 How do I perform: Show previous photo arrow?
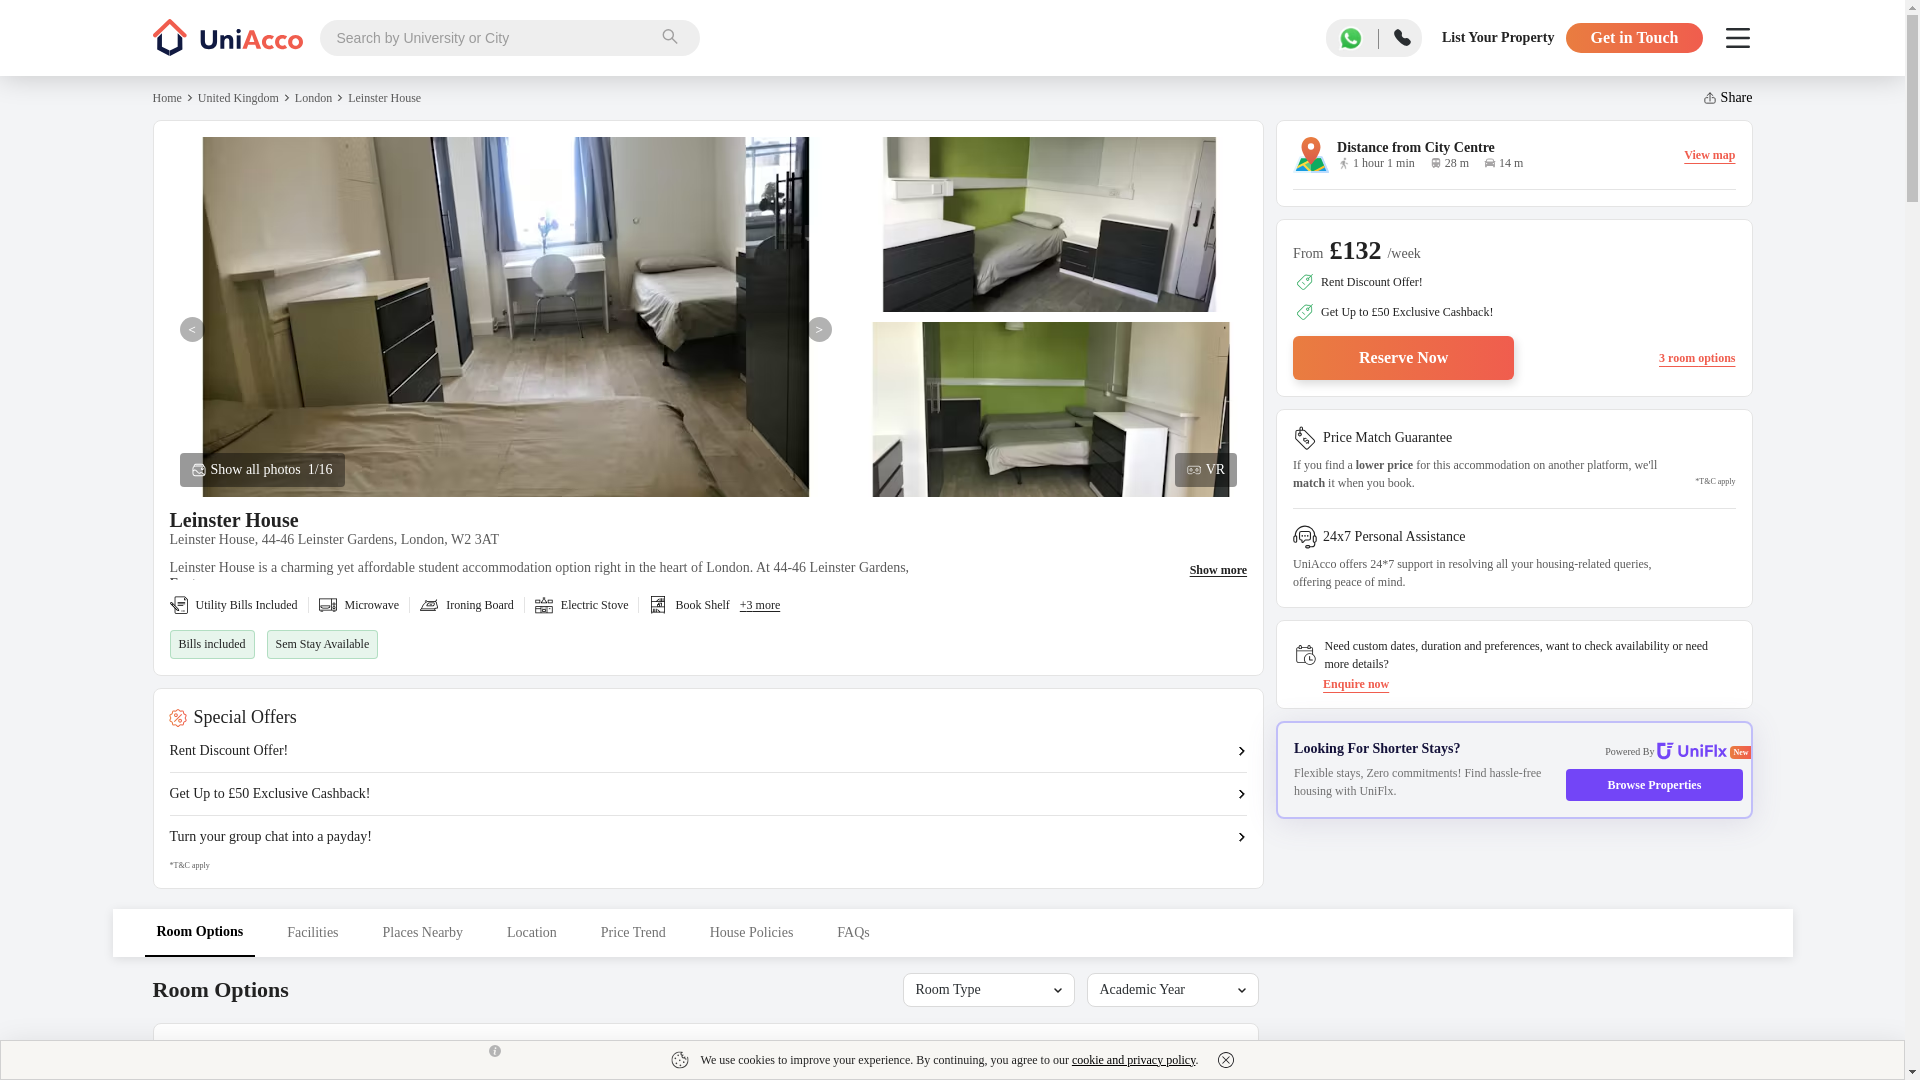192,330
